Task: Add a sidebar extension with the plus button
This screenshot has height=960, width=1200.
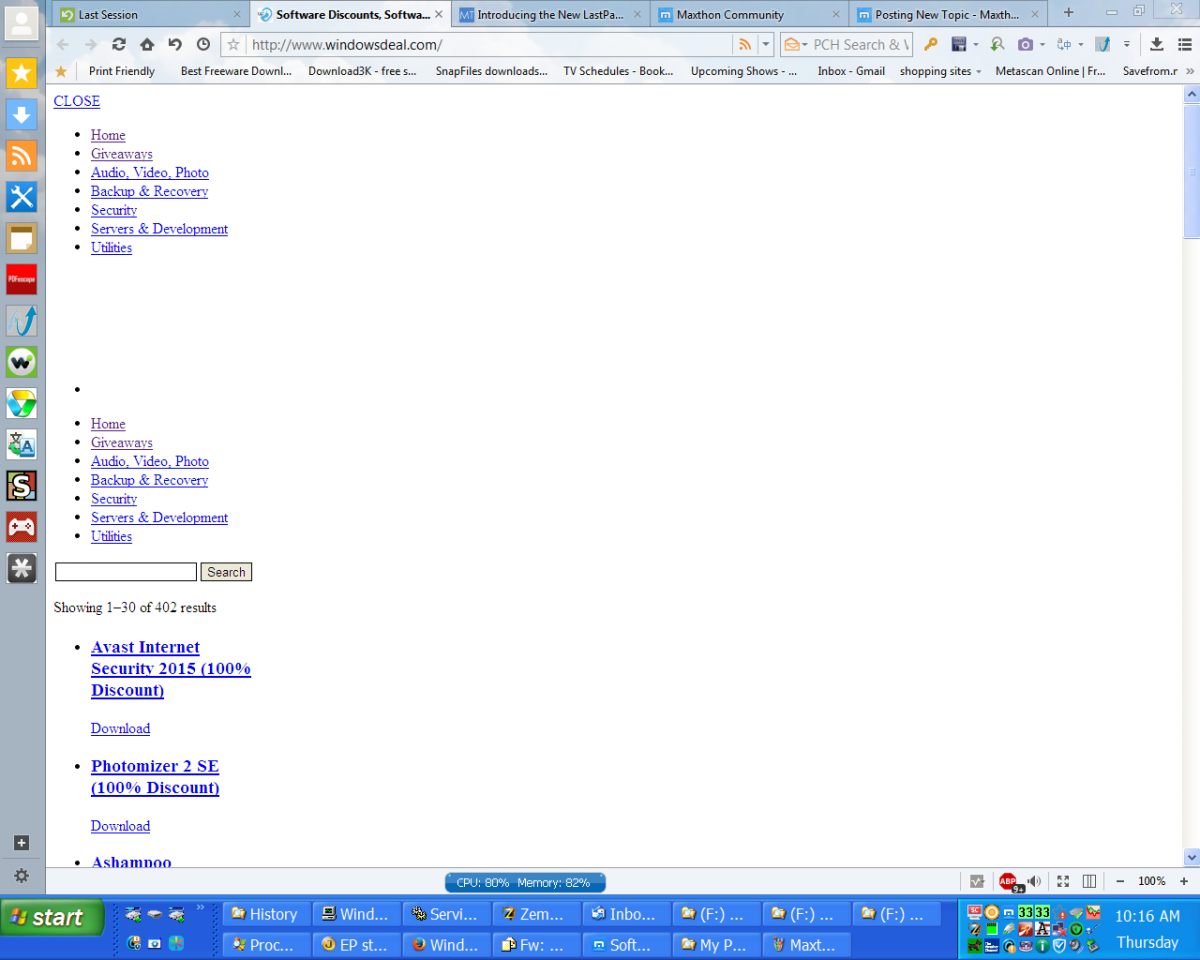Action: point(22,843)
